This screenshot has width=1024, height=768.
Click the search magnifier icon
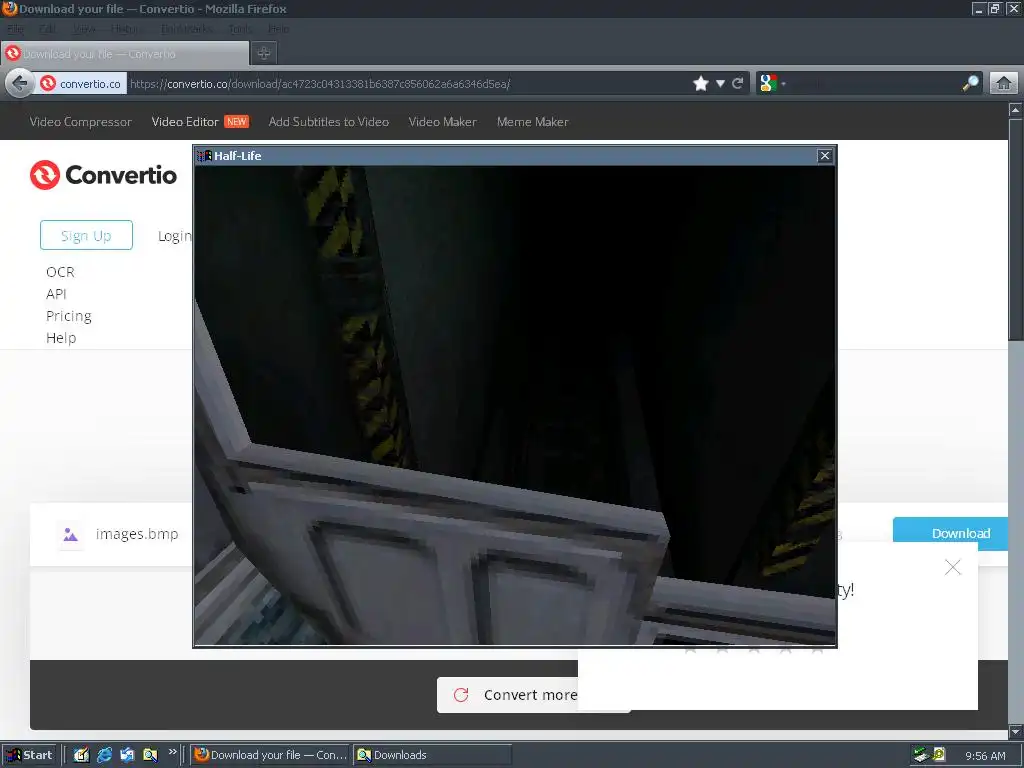[970, 84]
